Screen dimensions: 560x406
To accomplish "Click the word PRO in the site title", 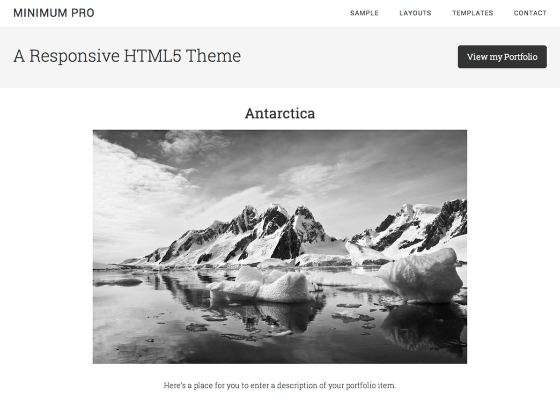I will point(82,13).
